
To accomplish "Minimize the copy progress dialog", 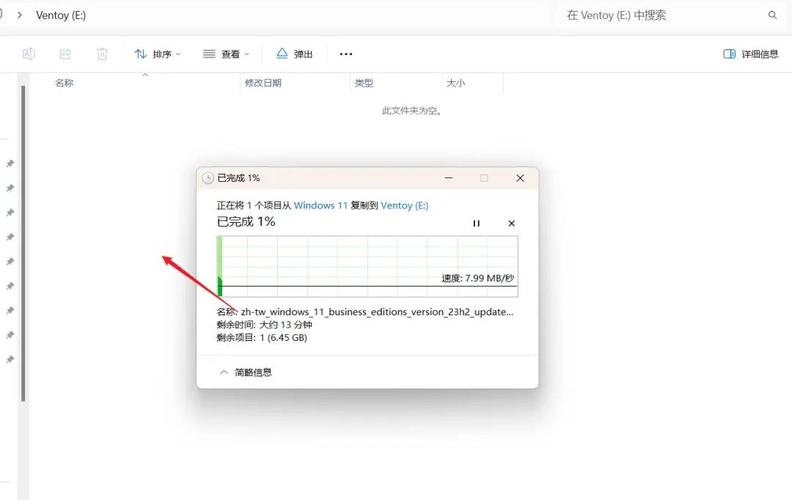I will [449, 178].
